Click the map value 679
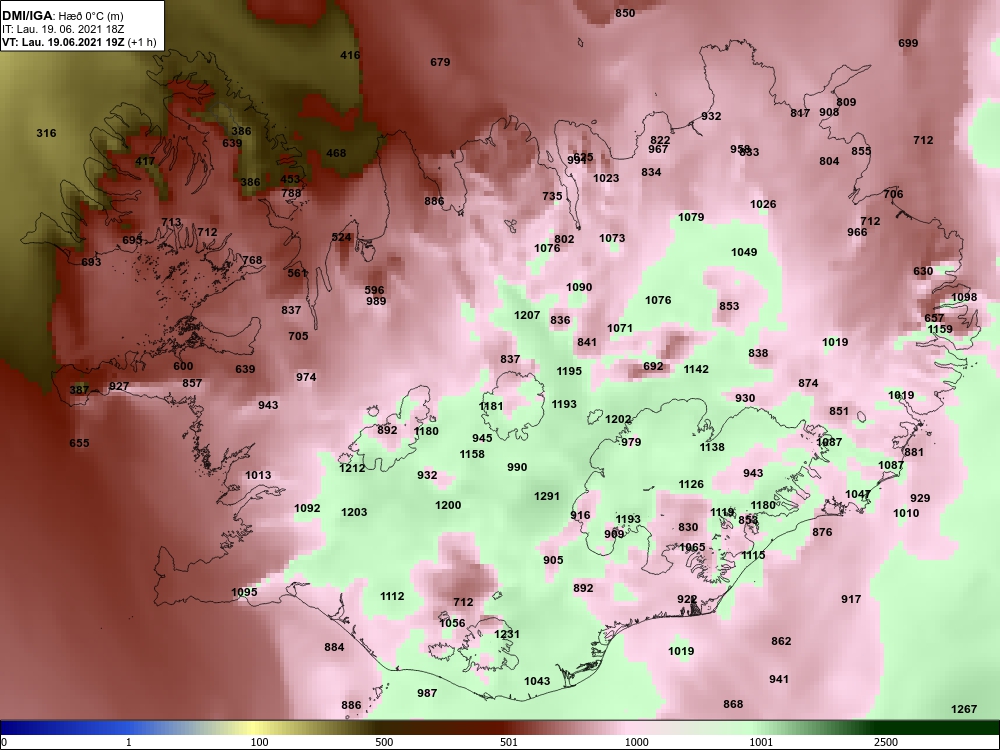This screenshot has height=750, width=1000. [x=440, y=62]
